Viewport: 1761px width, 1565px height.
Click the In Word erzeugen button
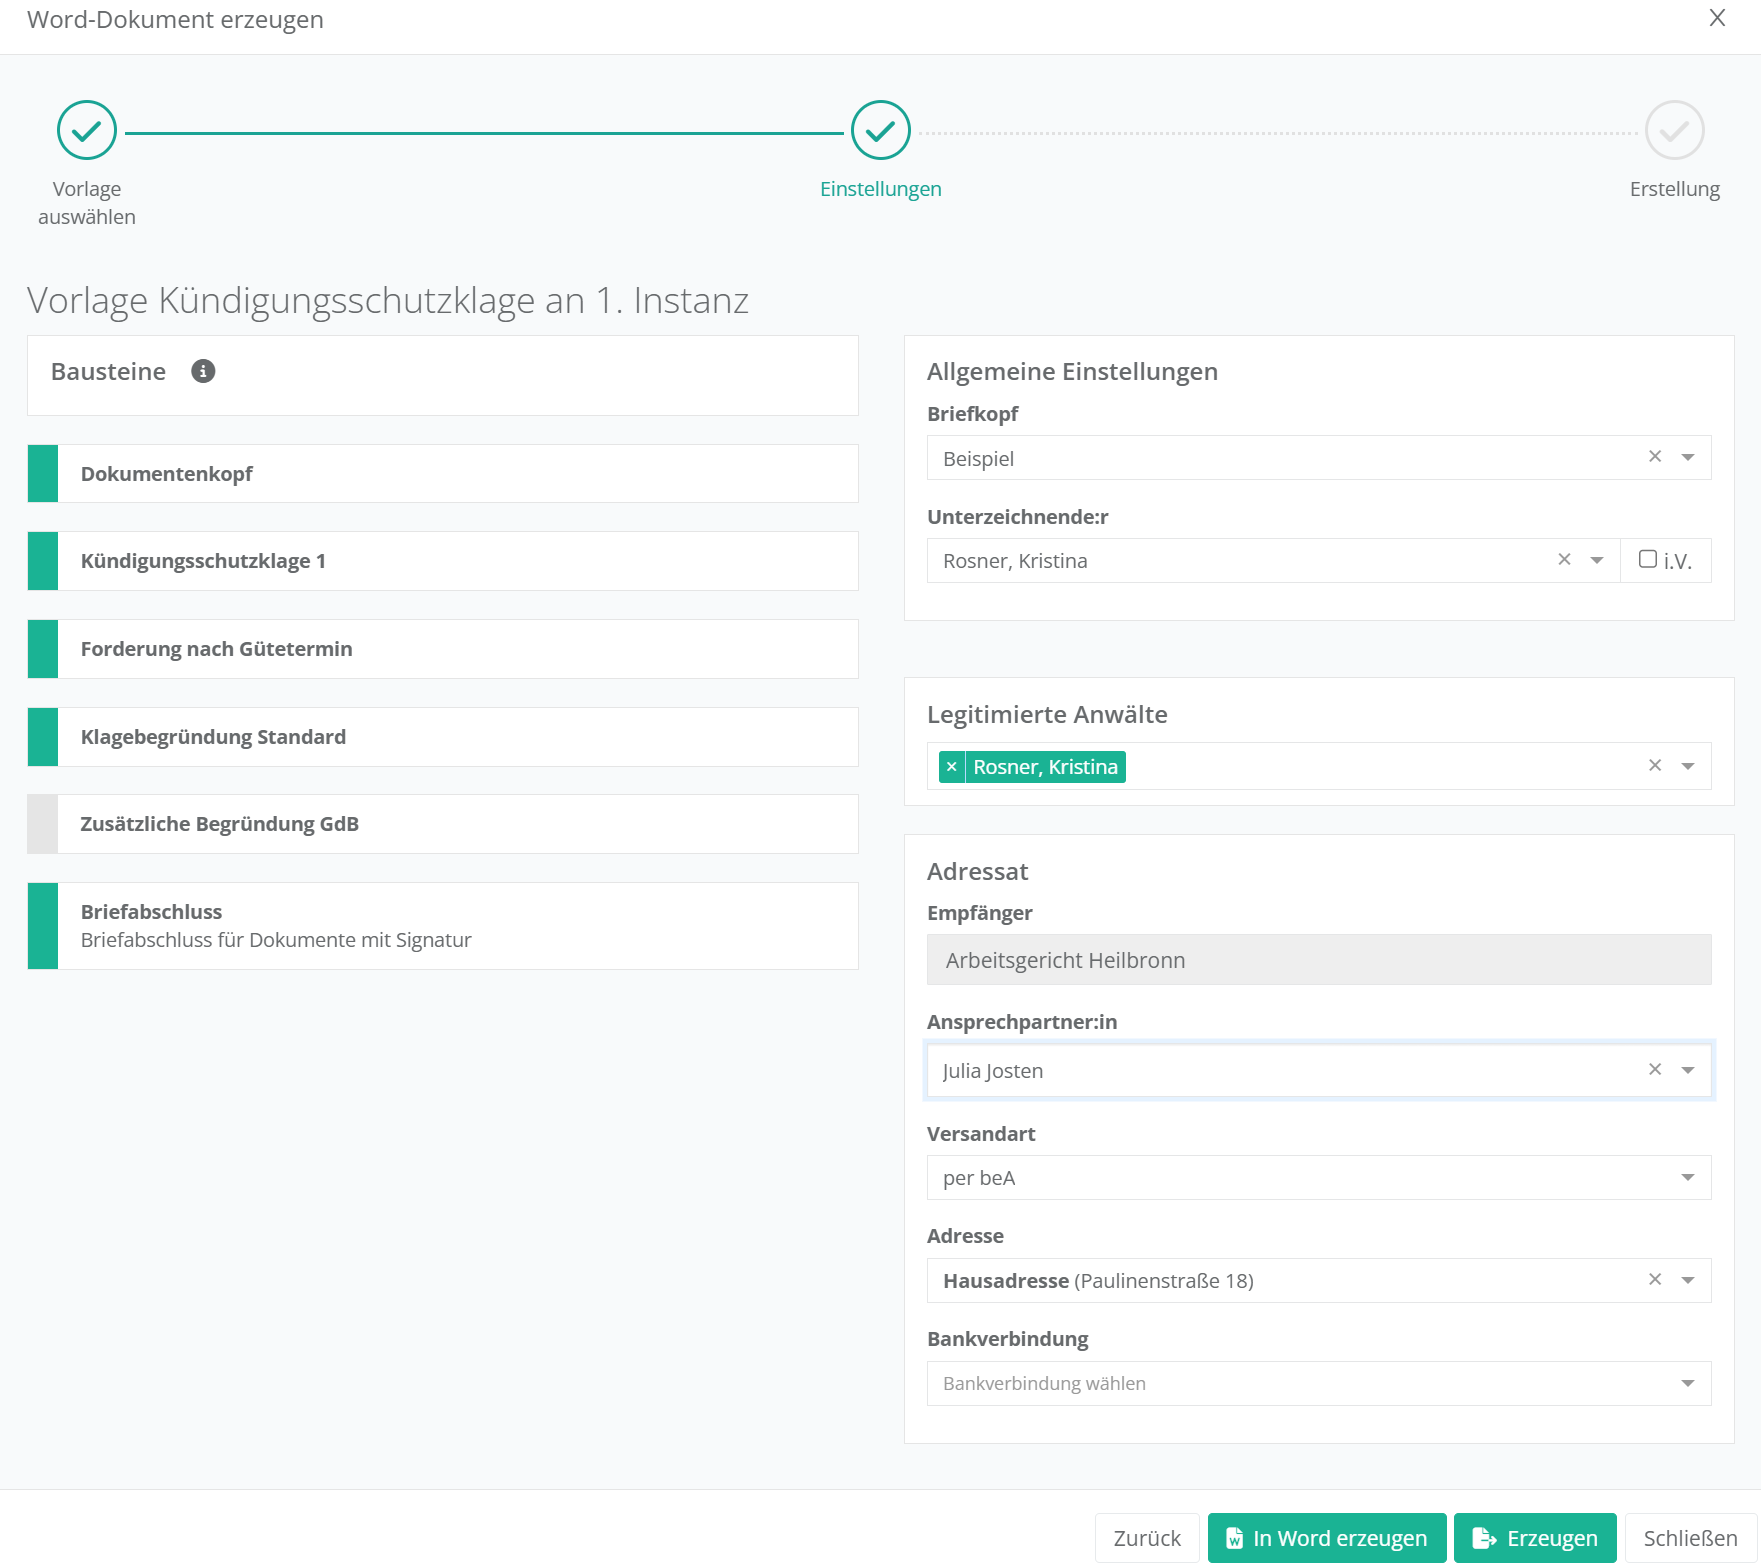tap(1326, 1538)
